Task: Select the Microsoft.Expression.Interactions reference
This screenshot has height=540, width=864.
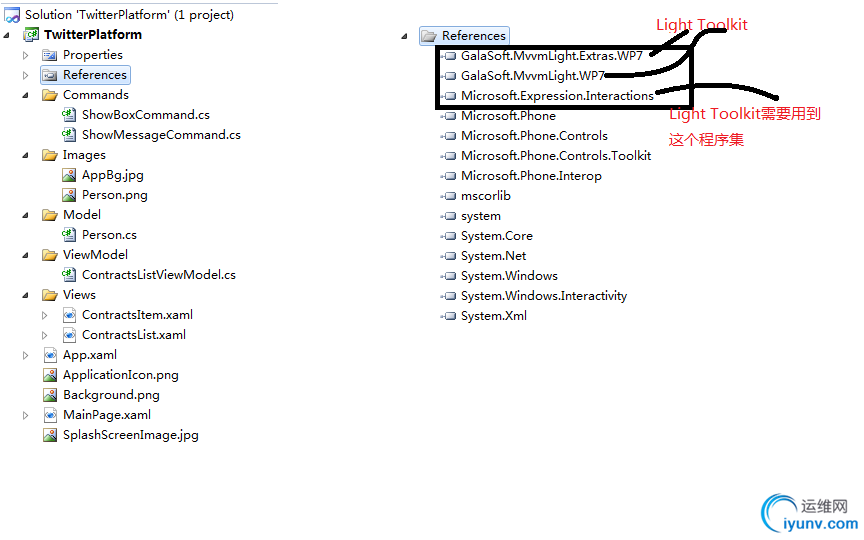Action: (557, 96)
